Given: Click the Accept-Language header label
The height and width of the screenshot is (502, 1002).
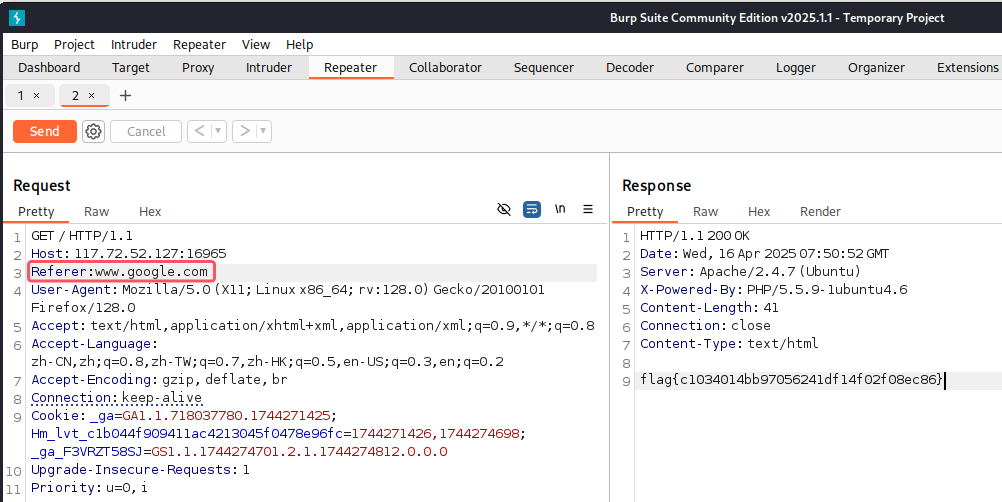Looking at the screenshot, I should pyautogui.click(x=95, y=344).
